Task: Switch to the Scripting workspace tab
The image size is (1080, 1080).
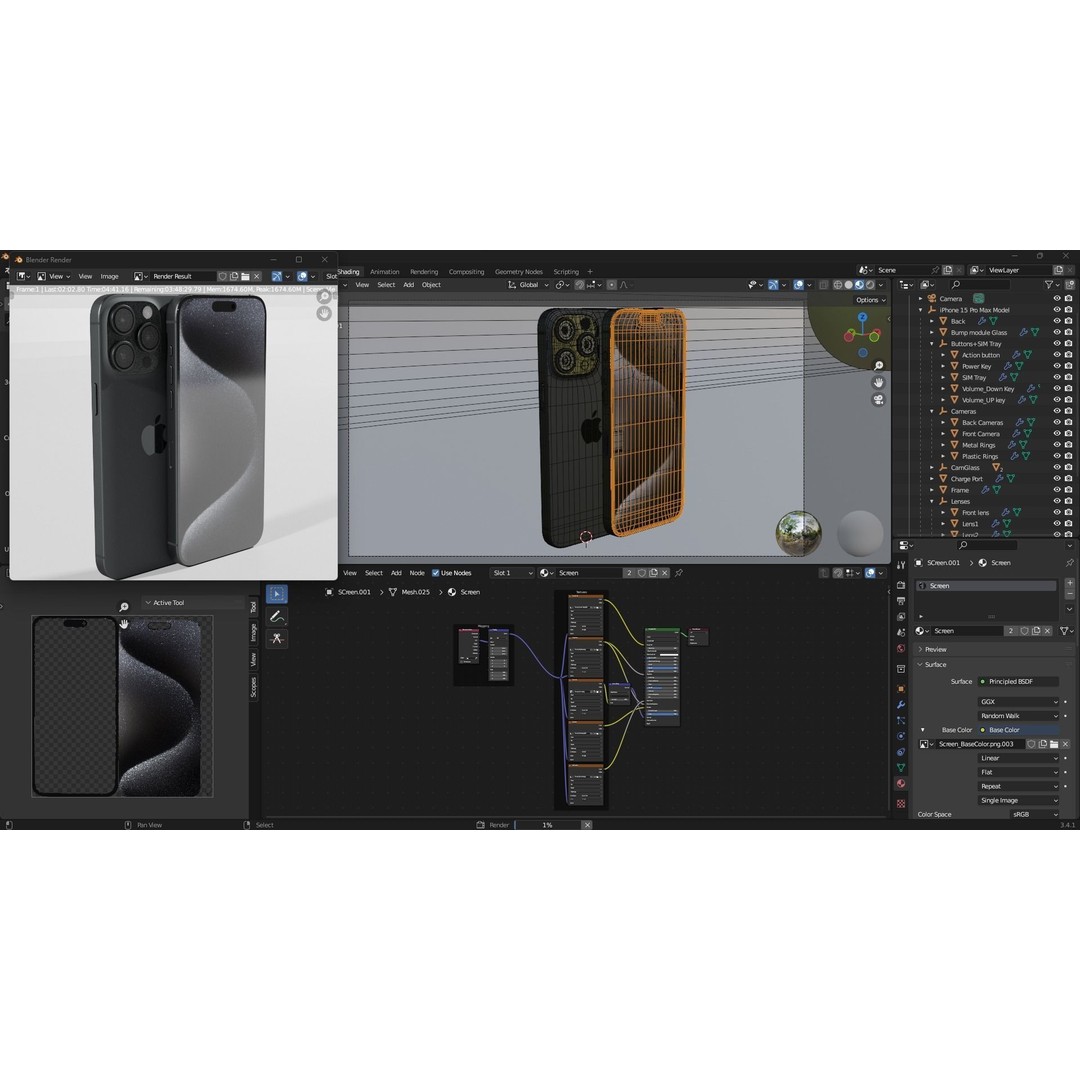Action: [x=566, y=272]
